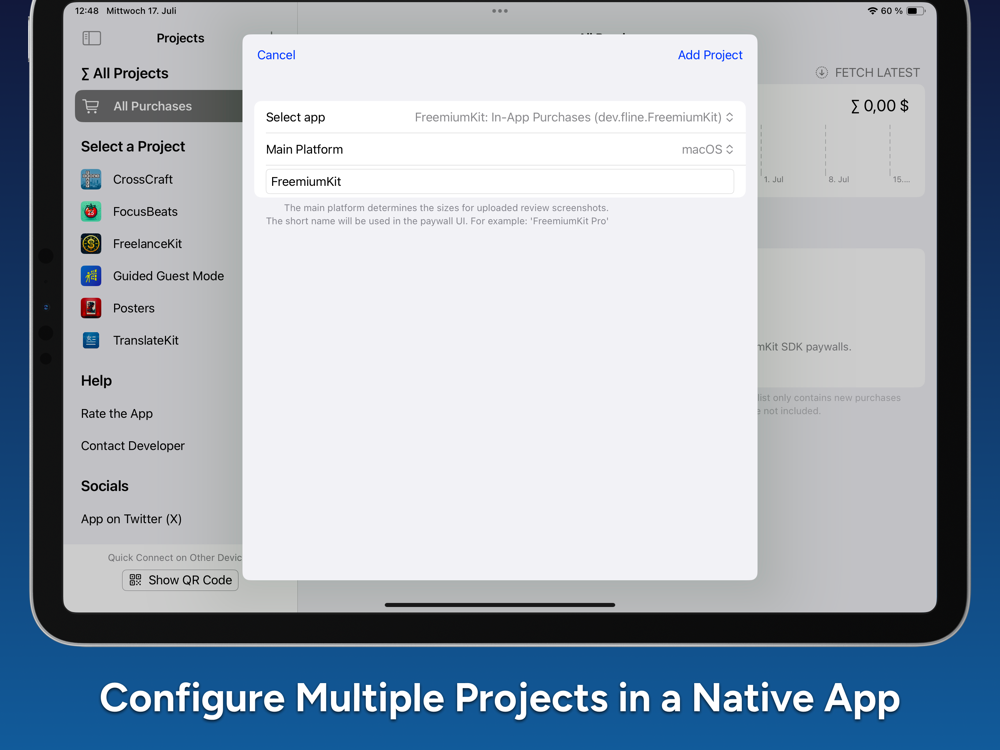Select the TranslateKit project
This screenshot has height=750, width=1000.
[146, 341]
